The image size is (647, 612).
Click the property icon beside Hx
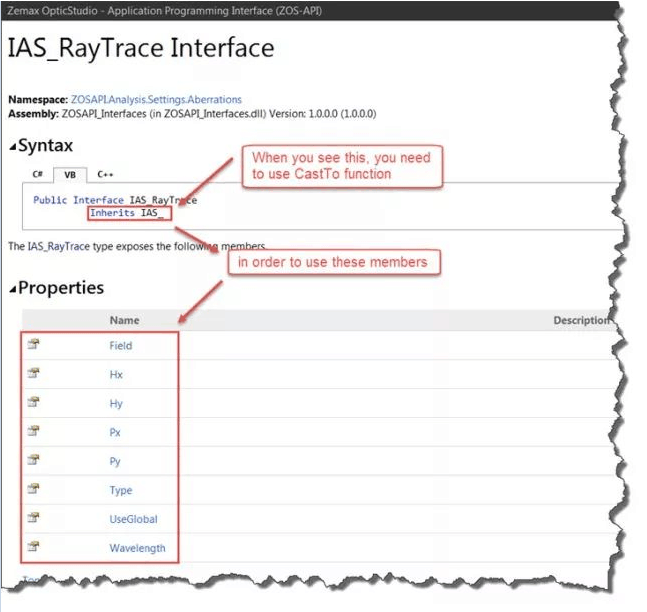tap(33, 374)
